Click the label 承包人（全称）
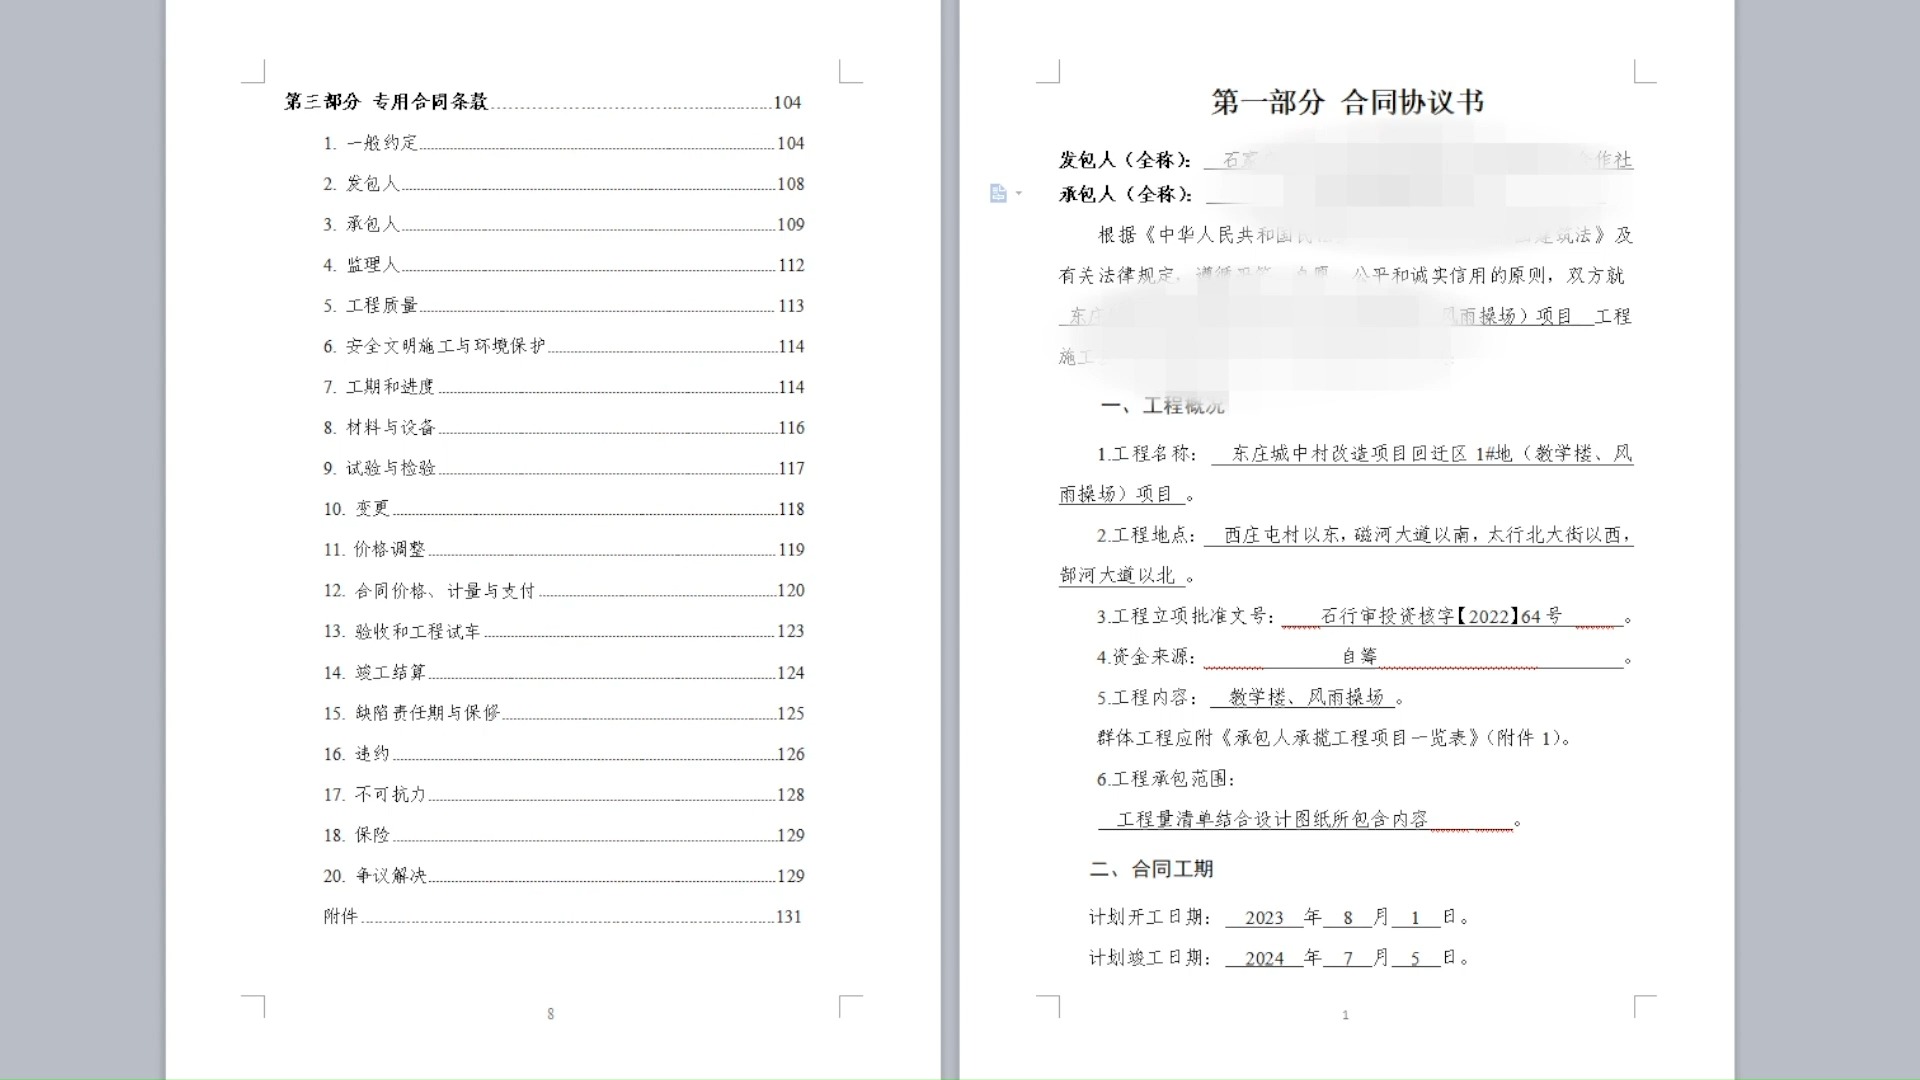The width and height of the screenshot is (1920, 1080). [1125, 194]
